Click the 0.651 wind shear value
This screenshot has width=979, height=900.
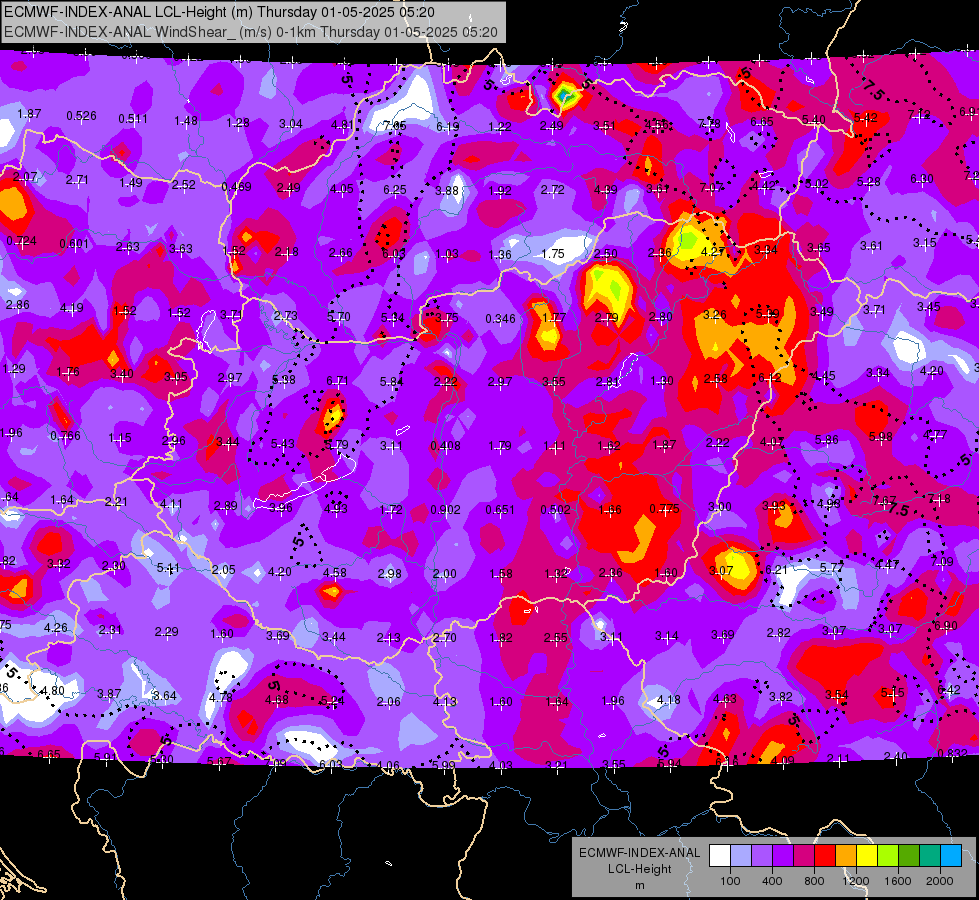tap(500, 510)
